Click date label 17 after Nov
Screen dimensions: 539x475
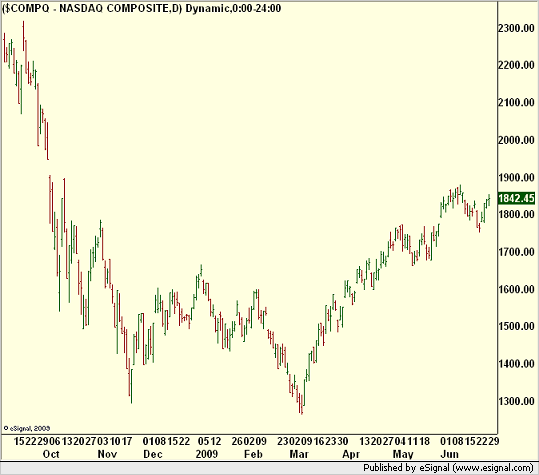point(126,441)
